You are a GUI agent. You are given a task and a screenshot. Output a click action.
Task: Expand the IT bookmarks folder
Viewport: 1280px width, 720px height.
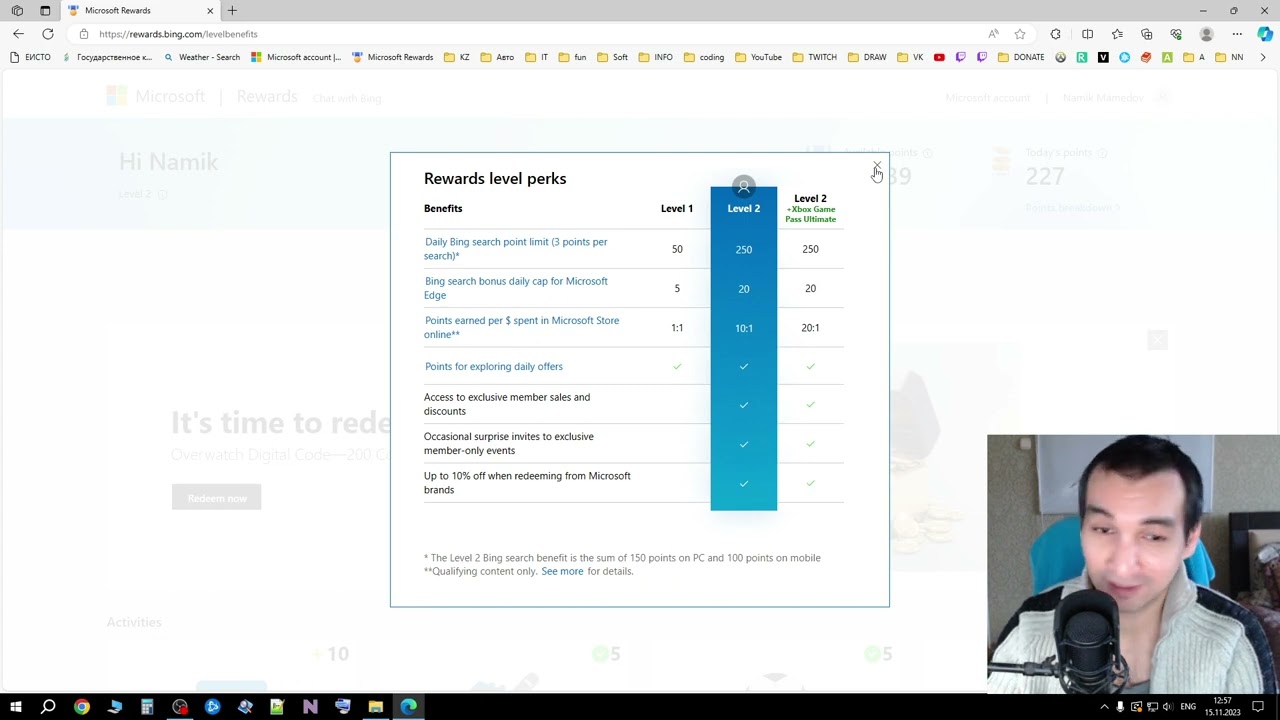coord(537,57)
